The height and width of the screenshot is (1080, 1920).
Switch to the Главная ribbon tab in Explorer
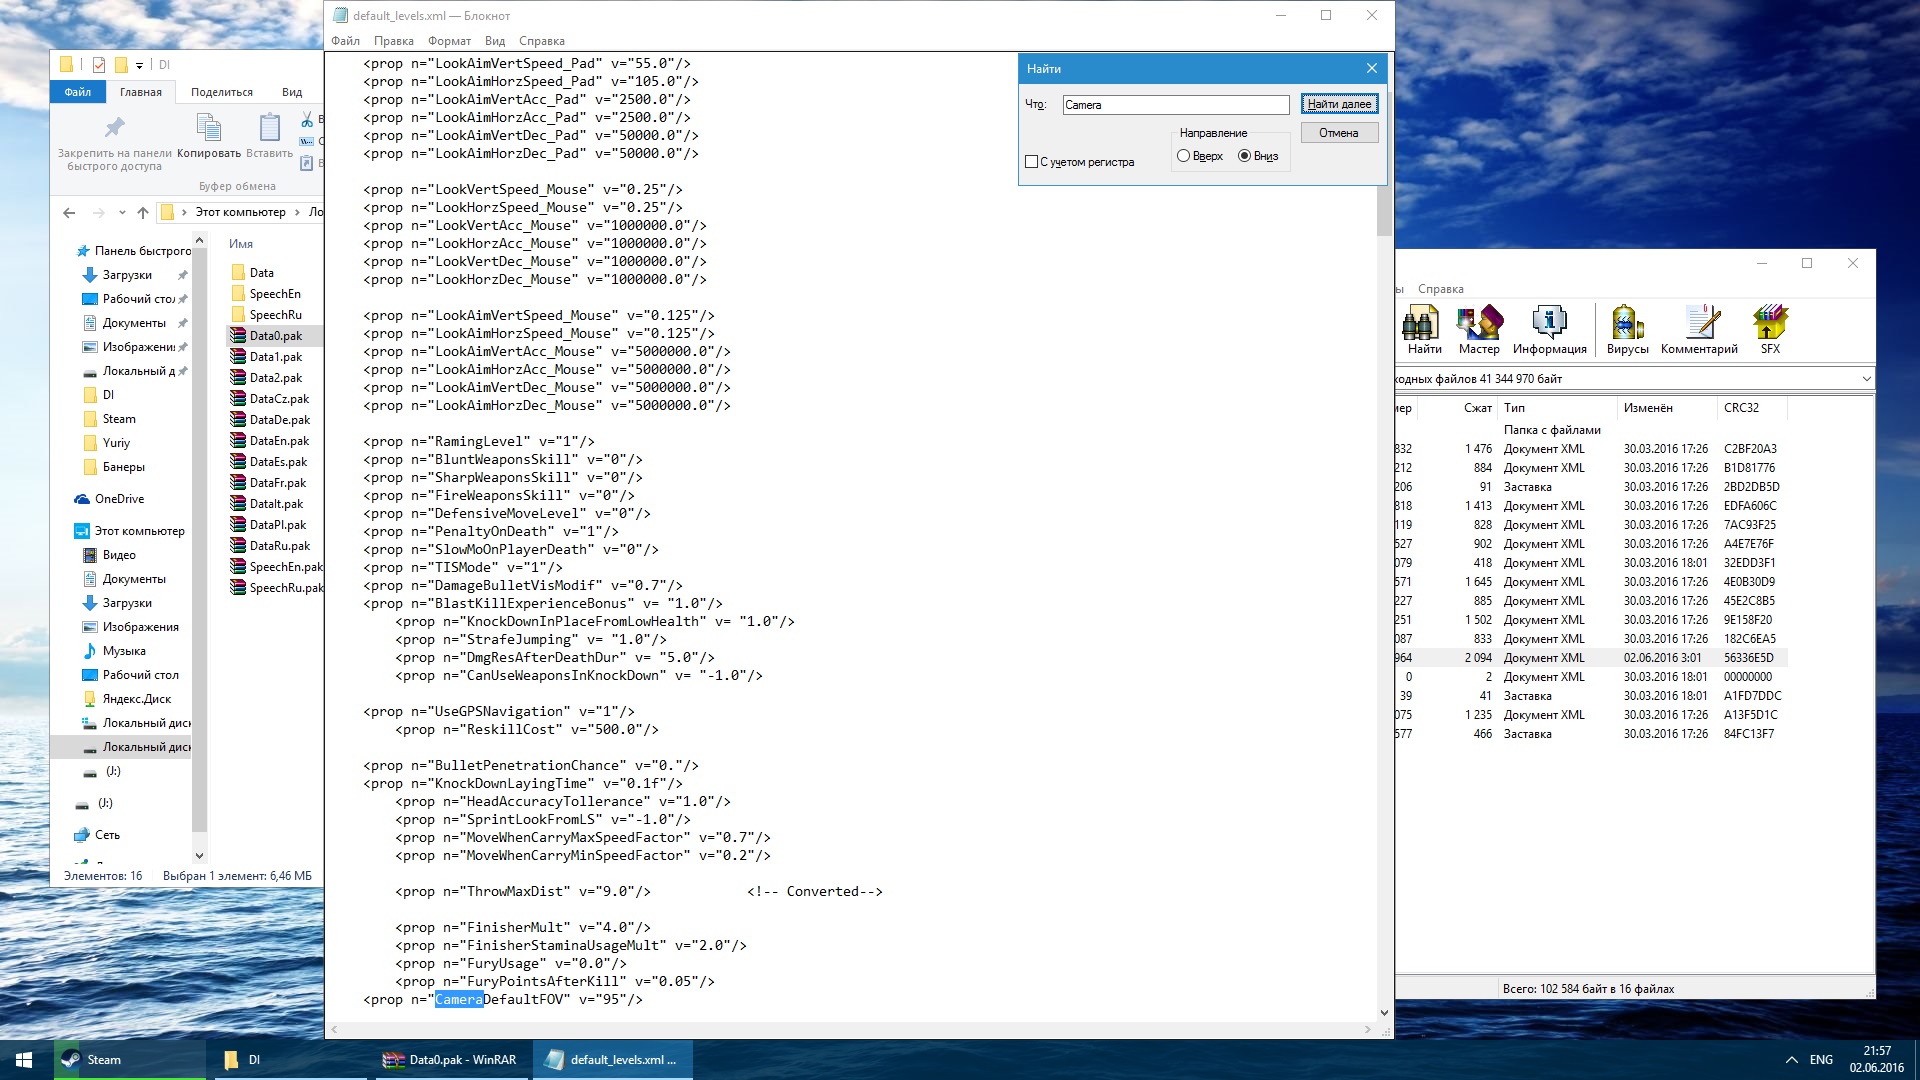[141, 92]
